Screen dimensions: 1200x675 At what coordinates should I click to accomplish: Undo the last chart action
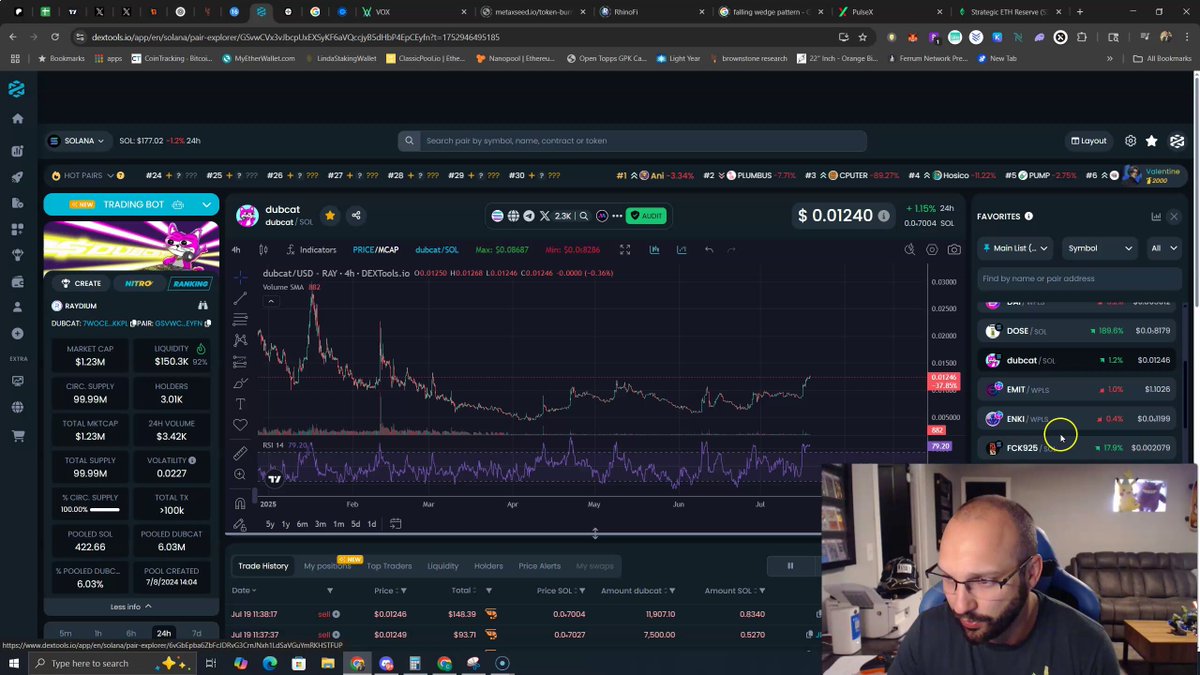coord(708,249)
